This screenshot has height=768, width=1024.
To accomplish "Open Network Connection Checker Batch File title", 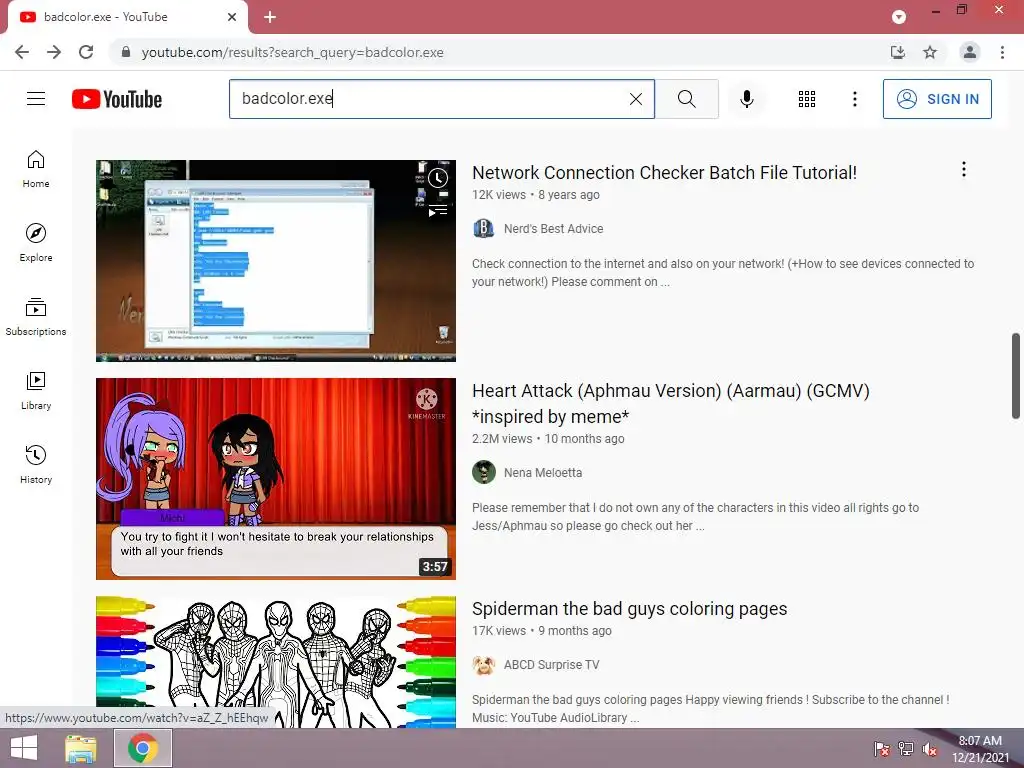I will [664, 172].
